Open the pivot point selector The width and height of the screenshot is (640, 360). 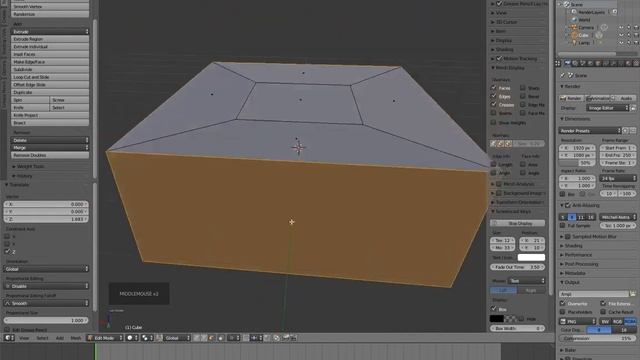click(147, 338)
